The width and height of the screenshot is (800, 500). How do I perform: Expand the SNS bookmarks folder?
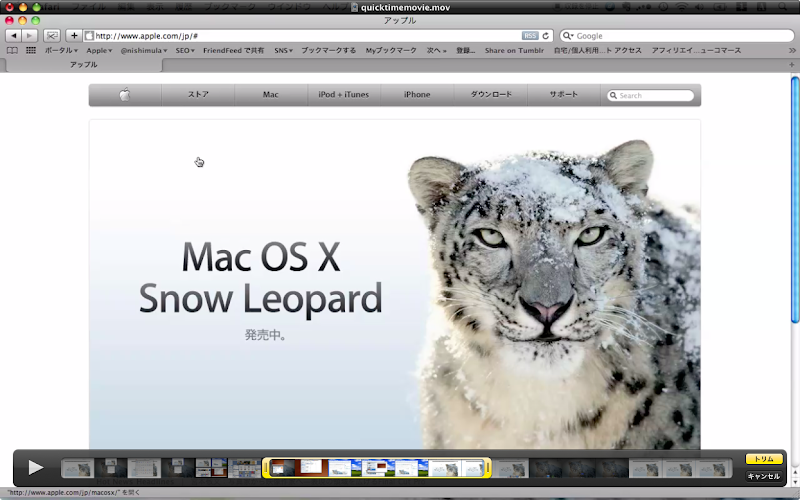[x=283, y=51]
